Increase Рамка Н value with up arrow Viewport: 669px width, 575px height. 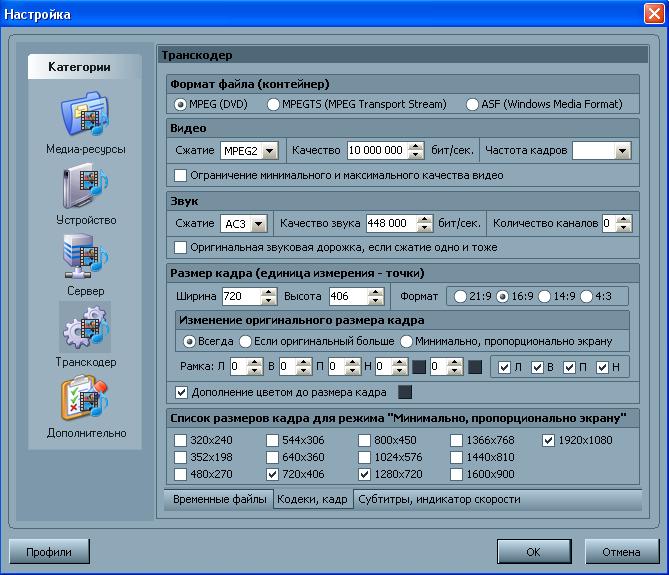[399, 363]
